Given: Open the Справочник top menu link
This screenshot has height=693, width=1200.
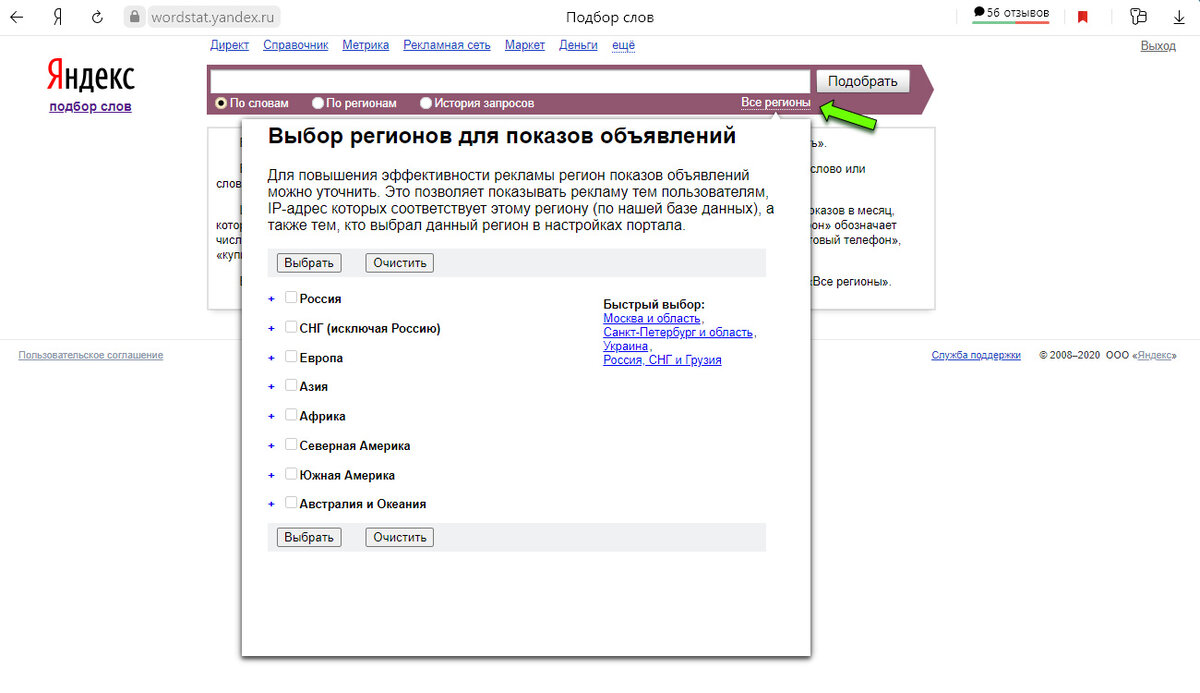Looking at the screenshot, I should click(296, 45).
